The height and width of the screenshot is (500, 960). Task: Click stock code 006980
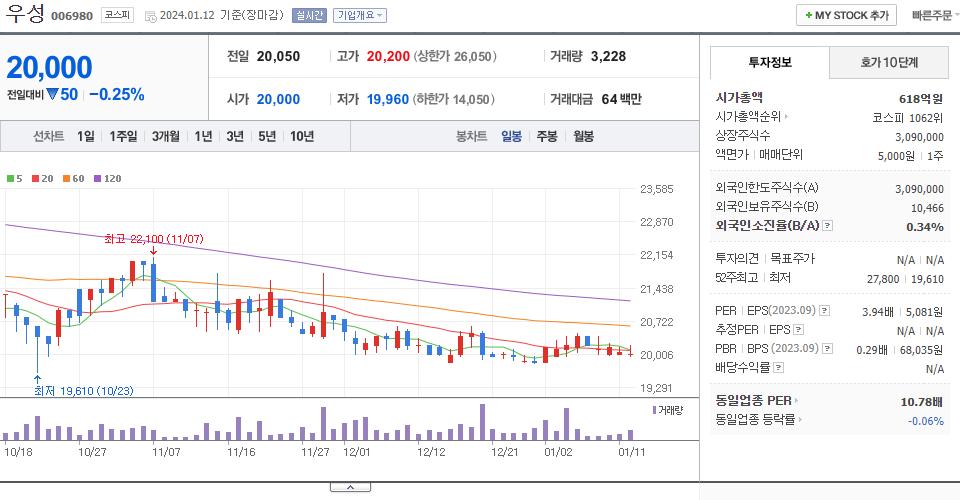pos(72,16)
